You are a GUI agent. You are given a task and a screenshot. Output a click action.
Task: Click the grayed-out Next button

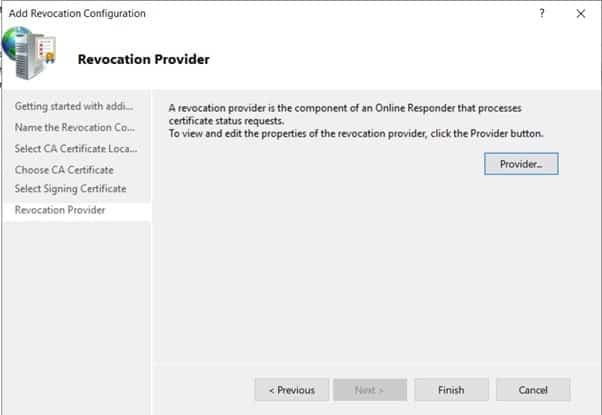(x=371, y=390)
